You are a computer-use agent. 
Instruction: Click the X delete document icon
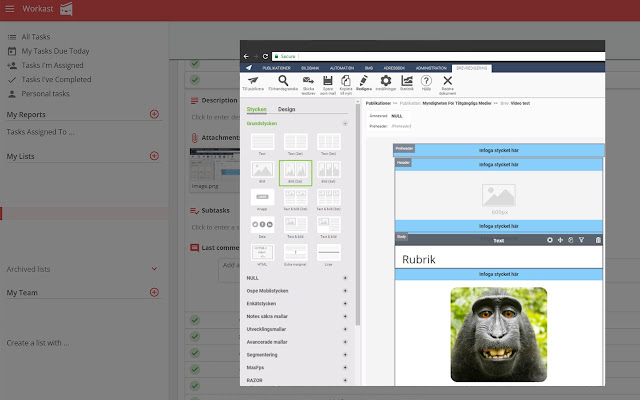point(448,80)
